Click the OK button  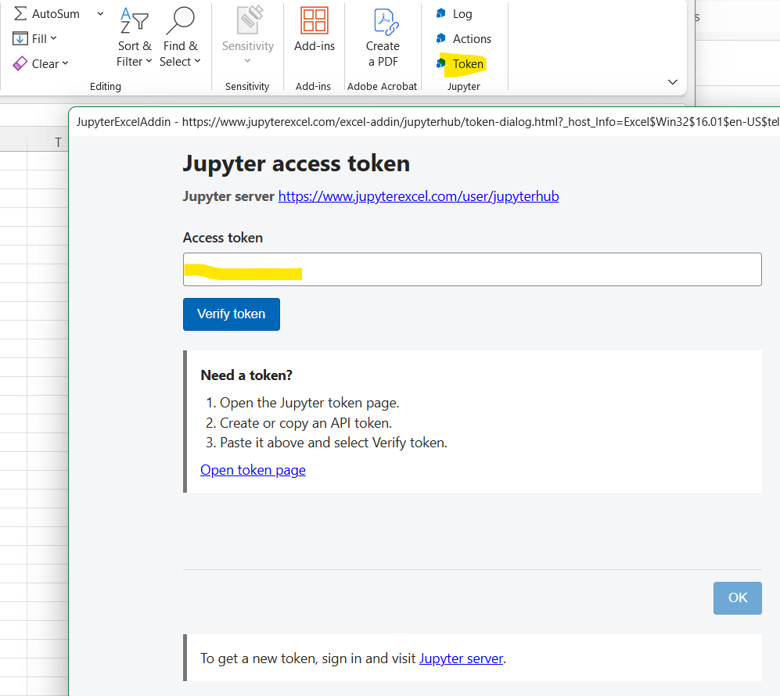click(737, 598)
